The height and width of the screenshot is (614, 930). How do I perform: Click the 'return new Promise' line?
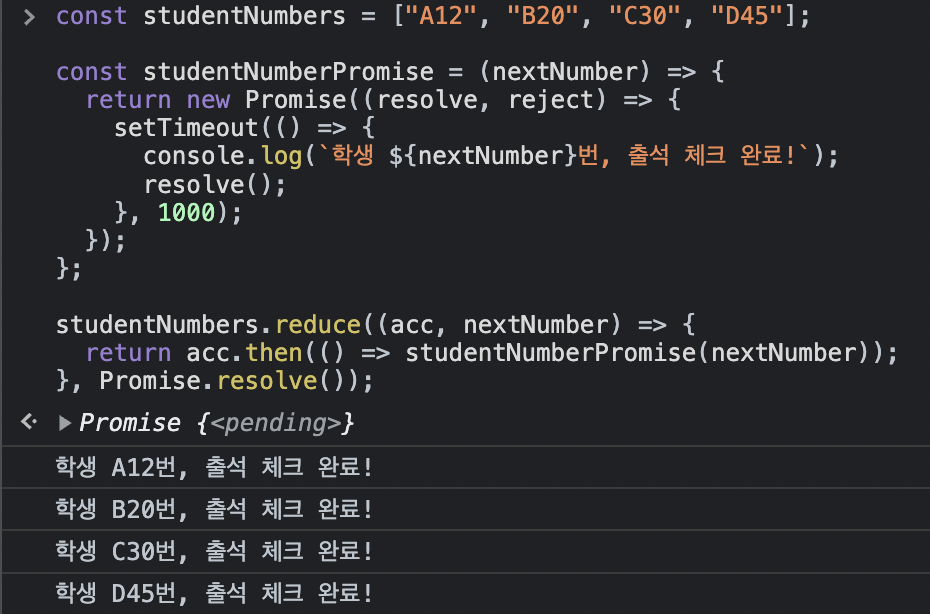click(x=383, y=100)
